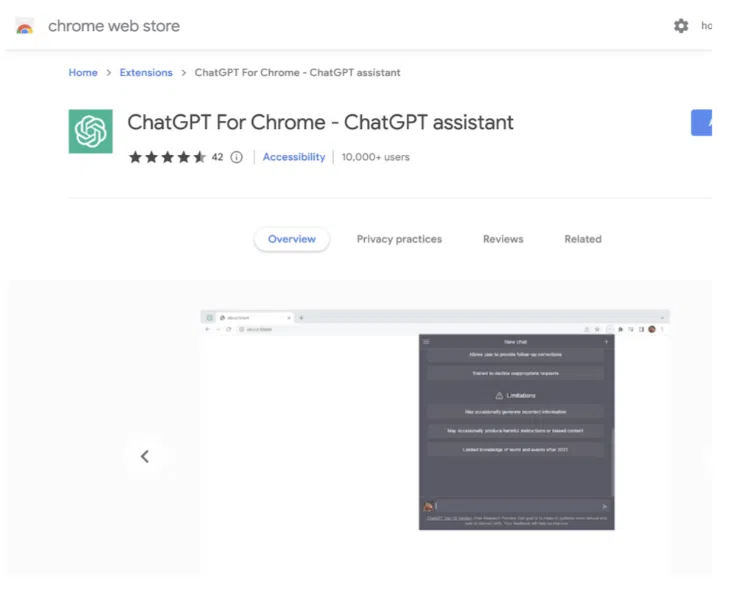Image resolution: width=738 pixels, height=590 pixels.
Task: Click the rating count '42'
Action: click(217, 157)
